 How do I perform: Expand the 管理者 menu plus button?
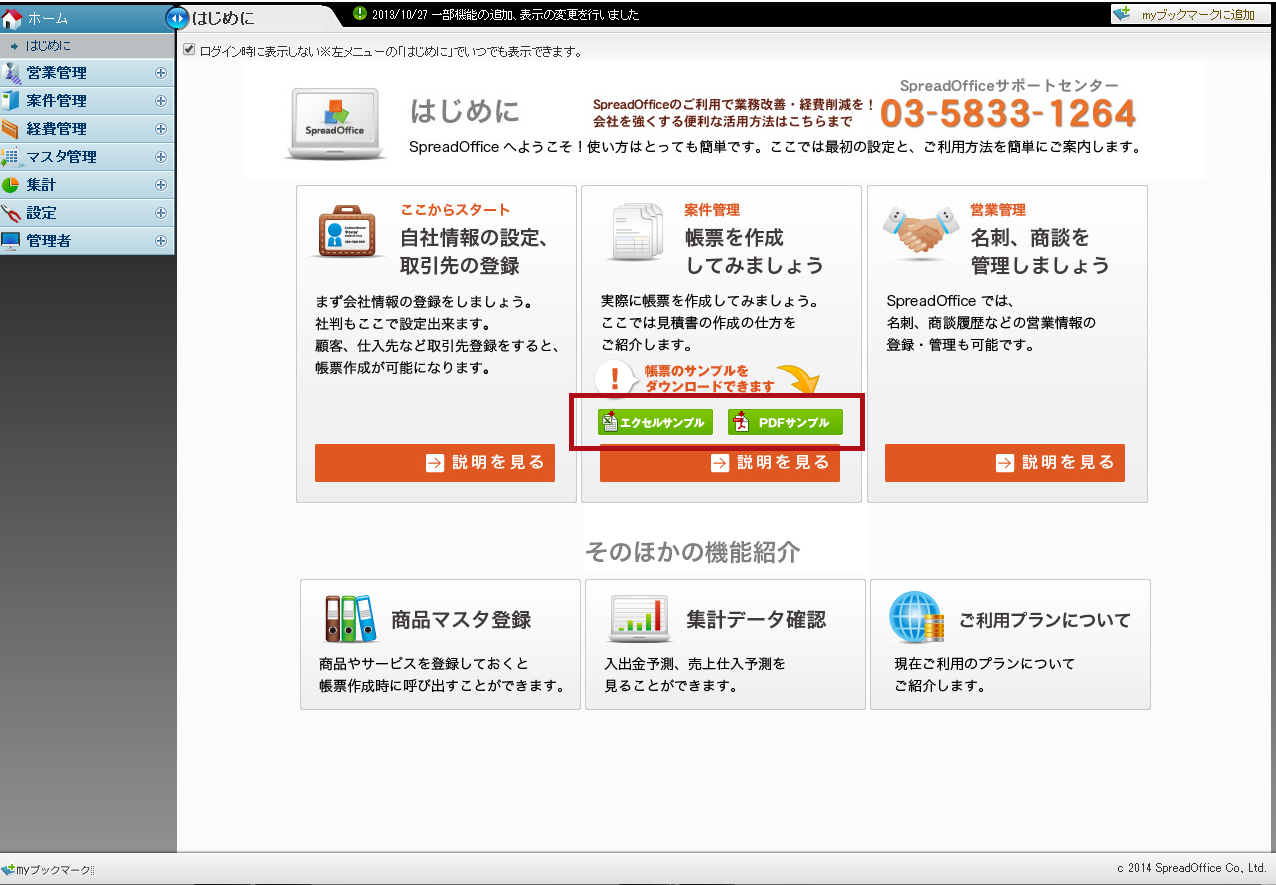pos(161,241)
